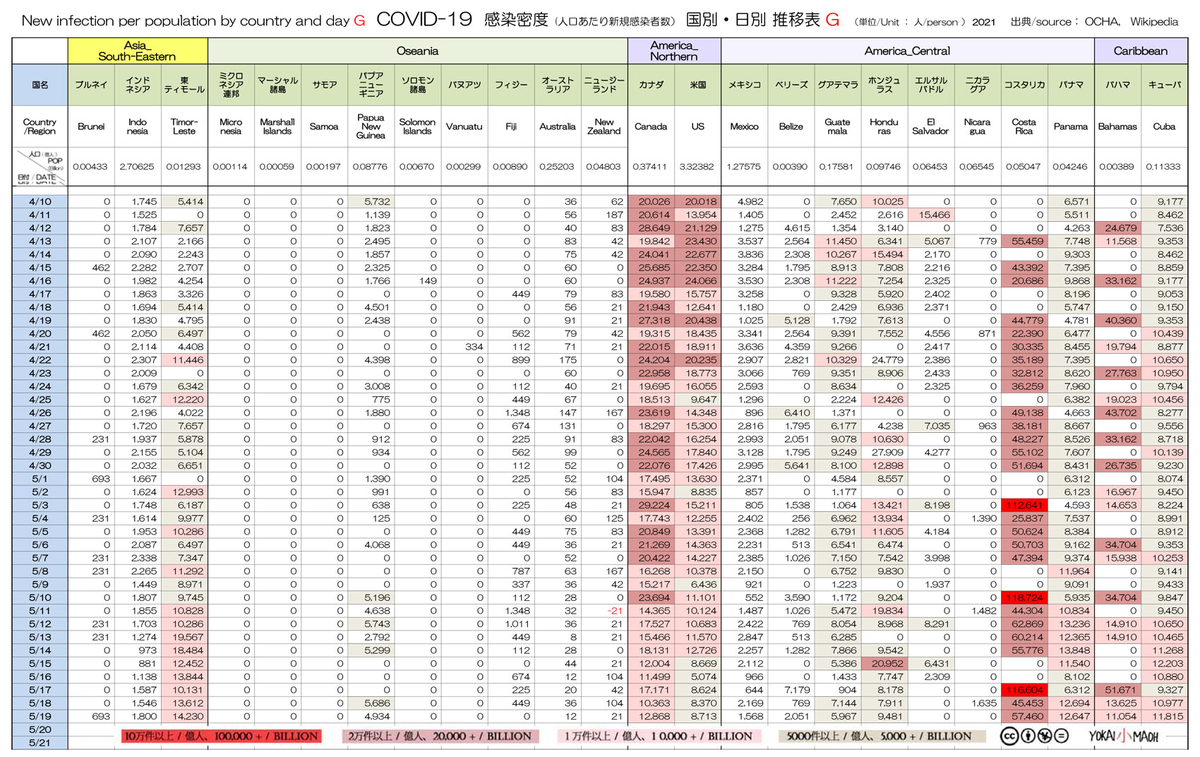Click the Timor-Leste 19,567 cell
Image resolution: width=1200 pixels, height=757 pixels.
click(184, 635)
